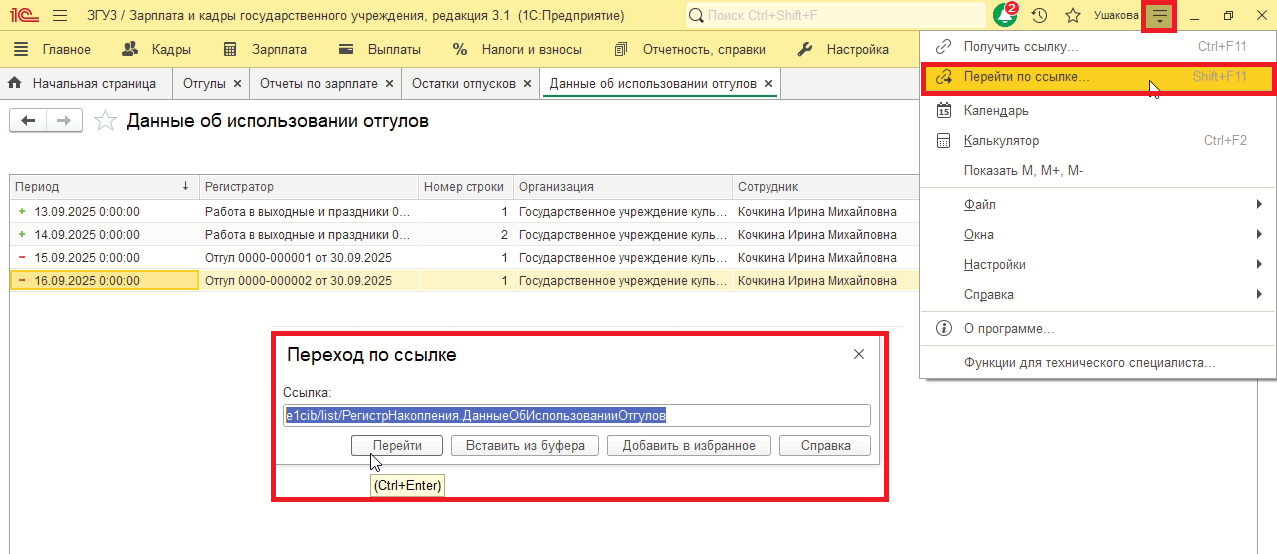
Task: Open Функции для технического специалиста item
Action: coord(1098,363)
